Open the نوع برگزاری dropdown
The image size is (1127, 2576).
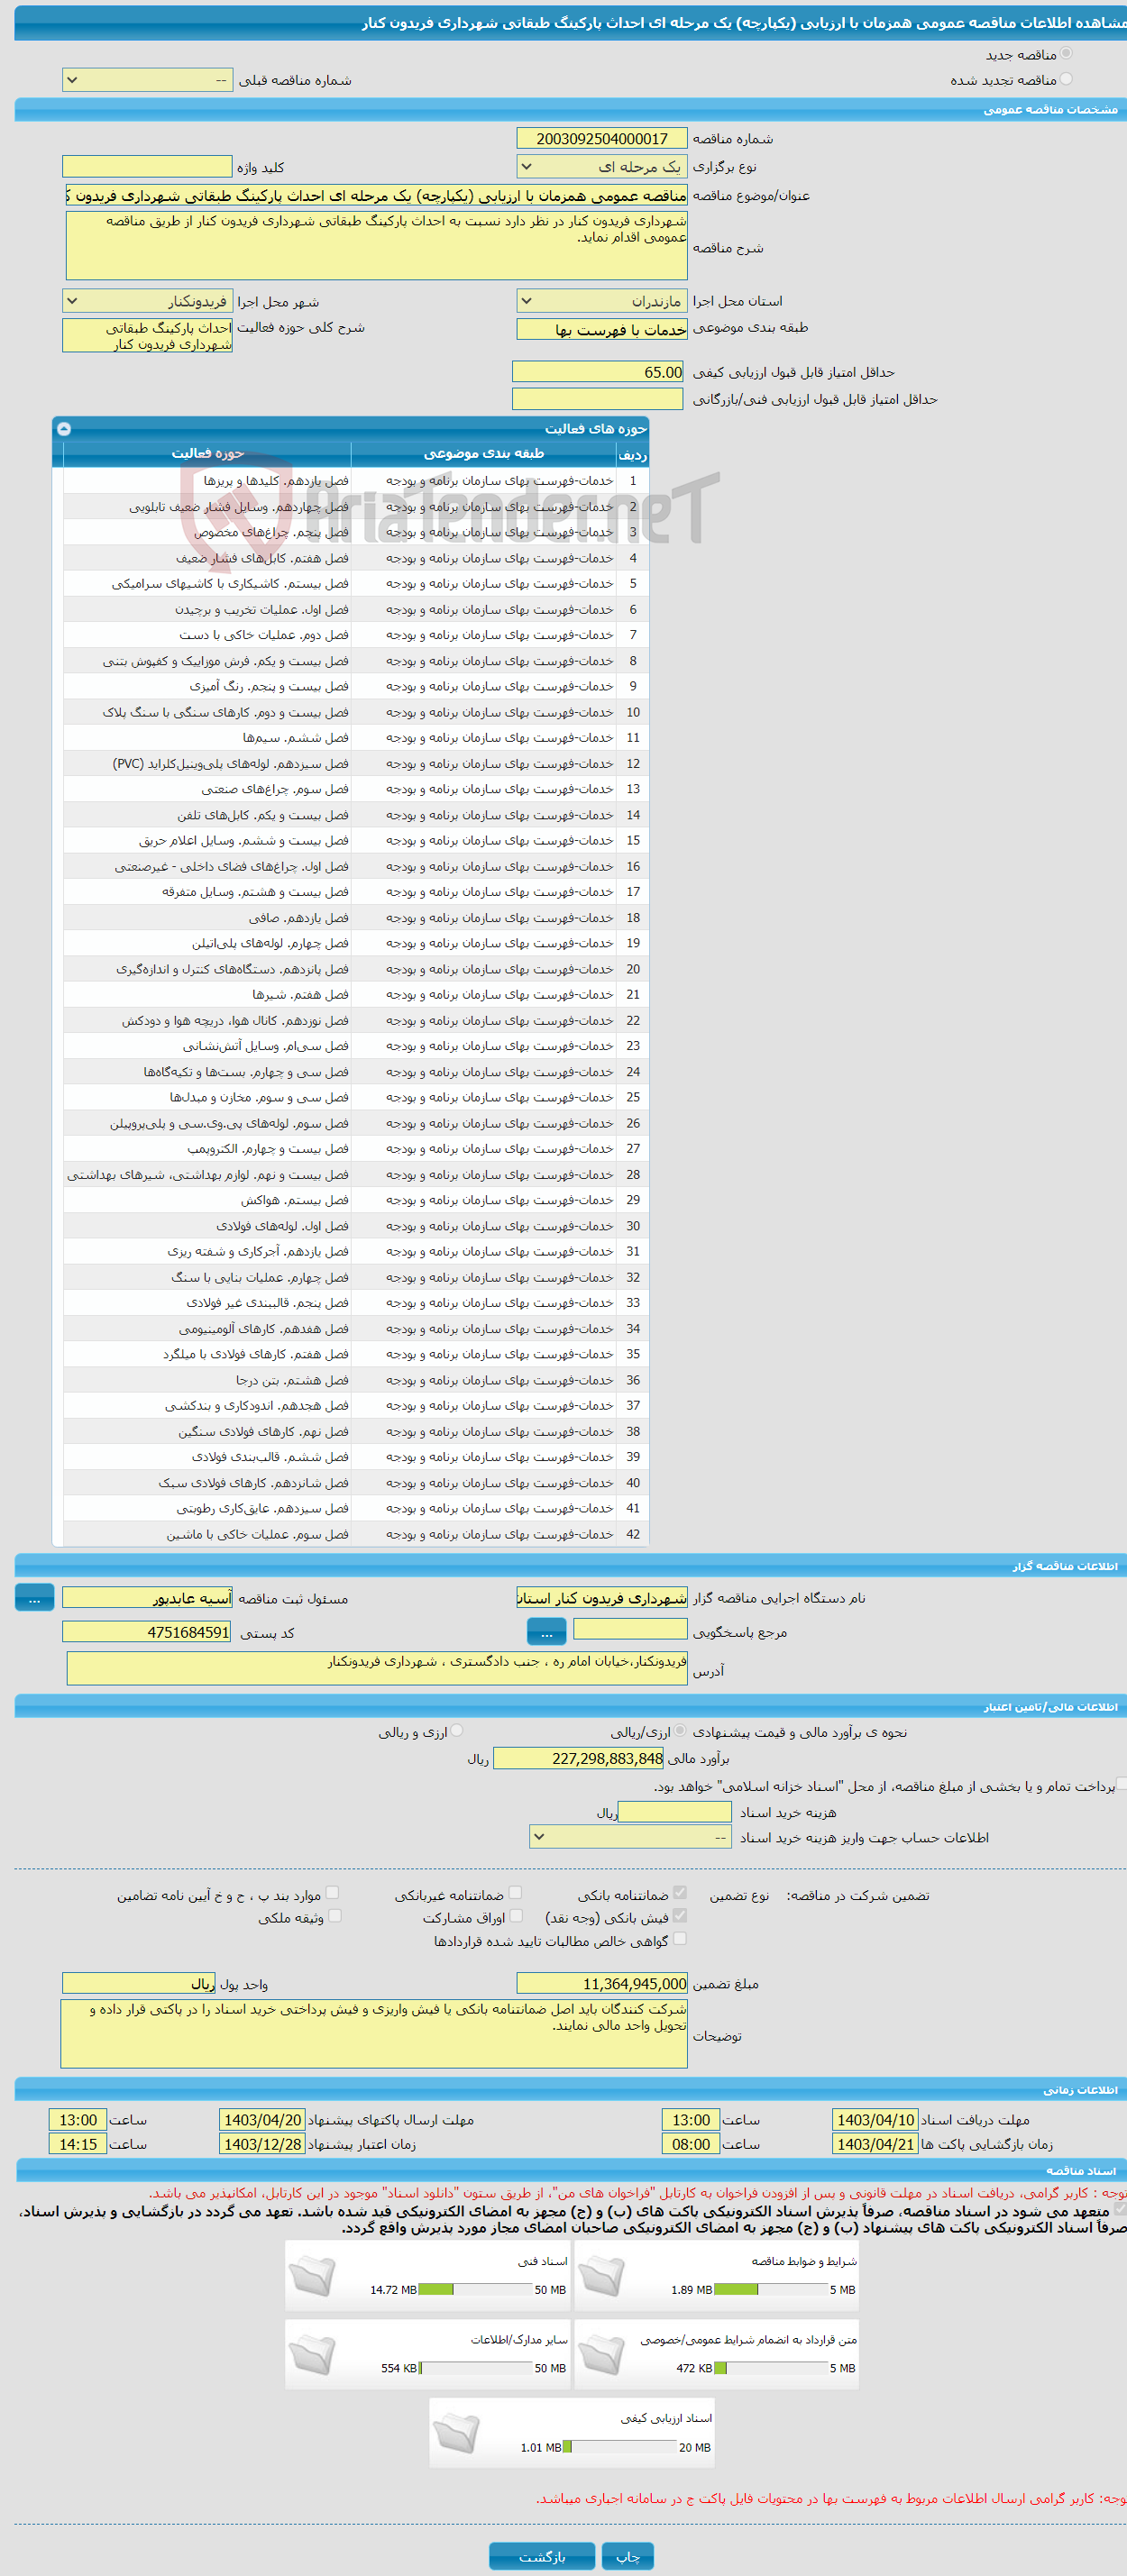coord(602,166)
